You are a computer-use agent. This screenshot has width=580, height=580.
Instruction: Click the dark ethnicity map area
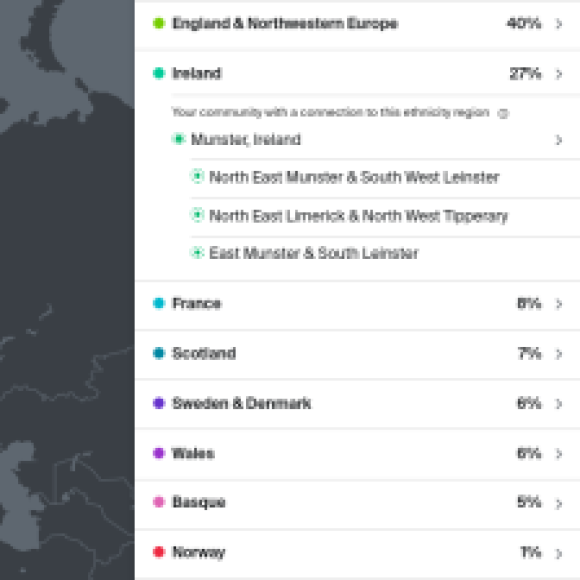(67, 290)
